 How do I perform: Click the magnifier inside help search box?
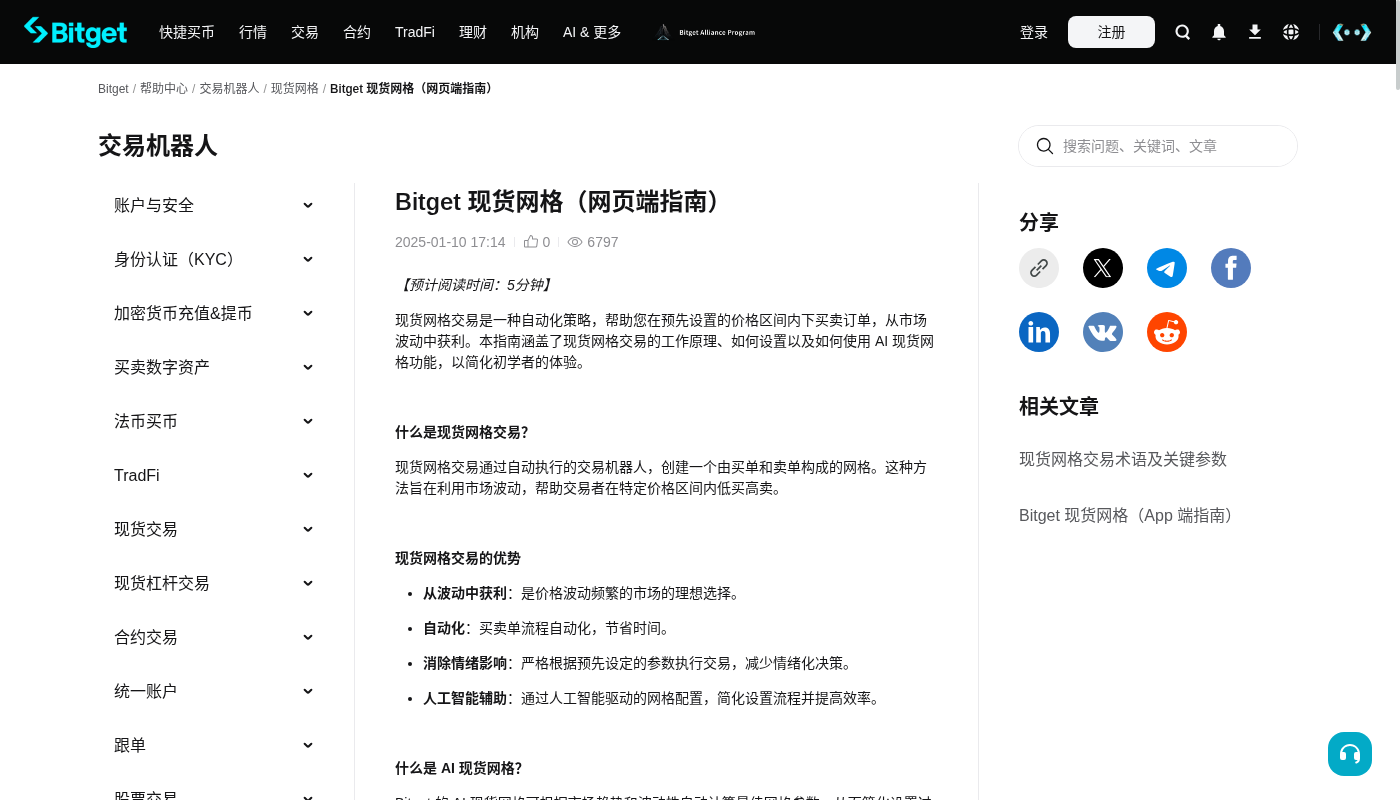1045,146
